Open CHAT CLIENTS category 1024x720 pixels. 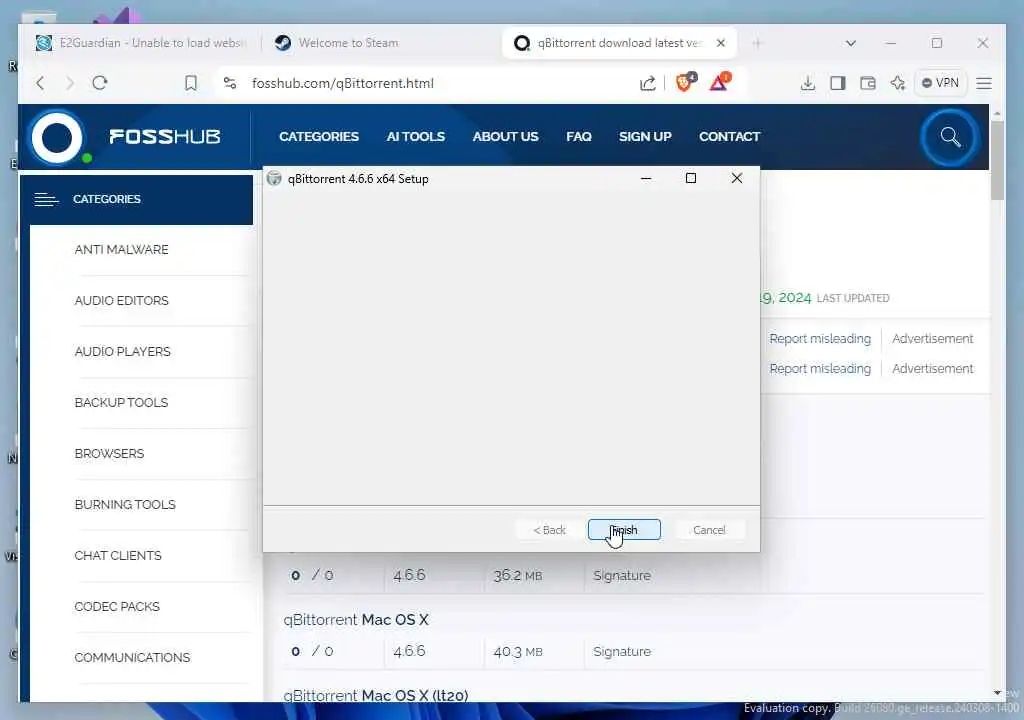coord(118,555)
